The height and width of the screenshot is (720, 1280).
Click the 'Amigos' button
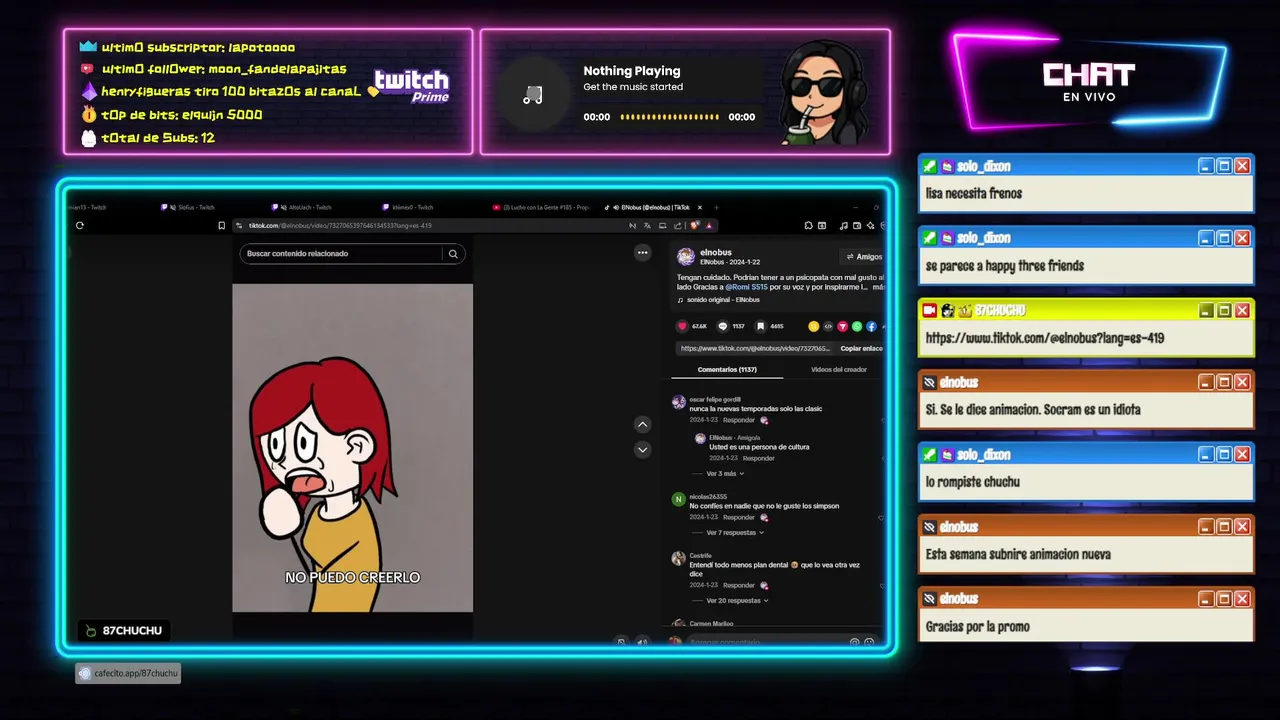click(x=862, y=257)
